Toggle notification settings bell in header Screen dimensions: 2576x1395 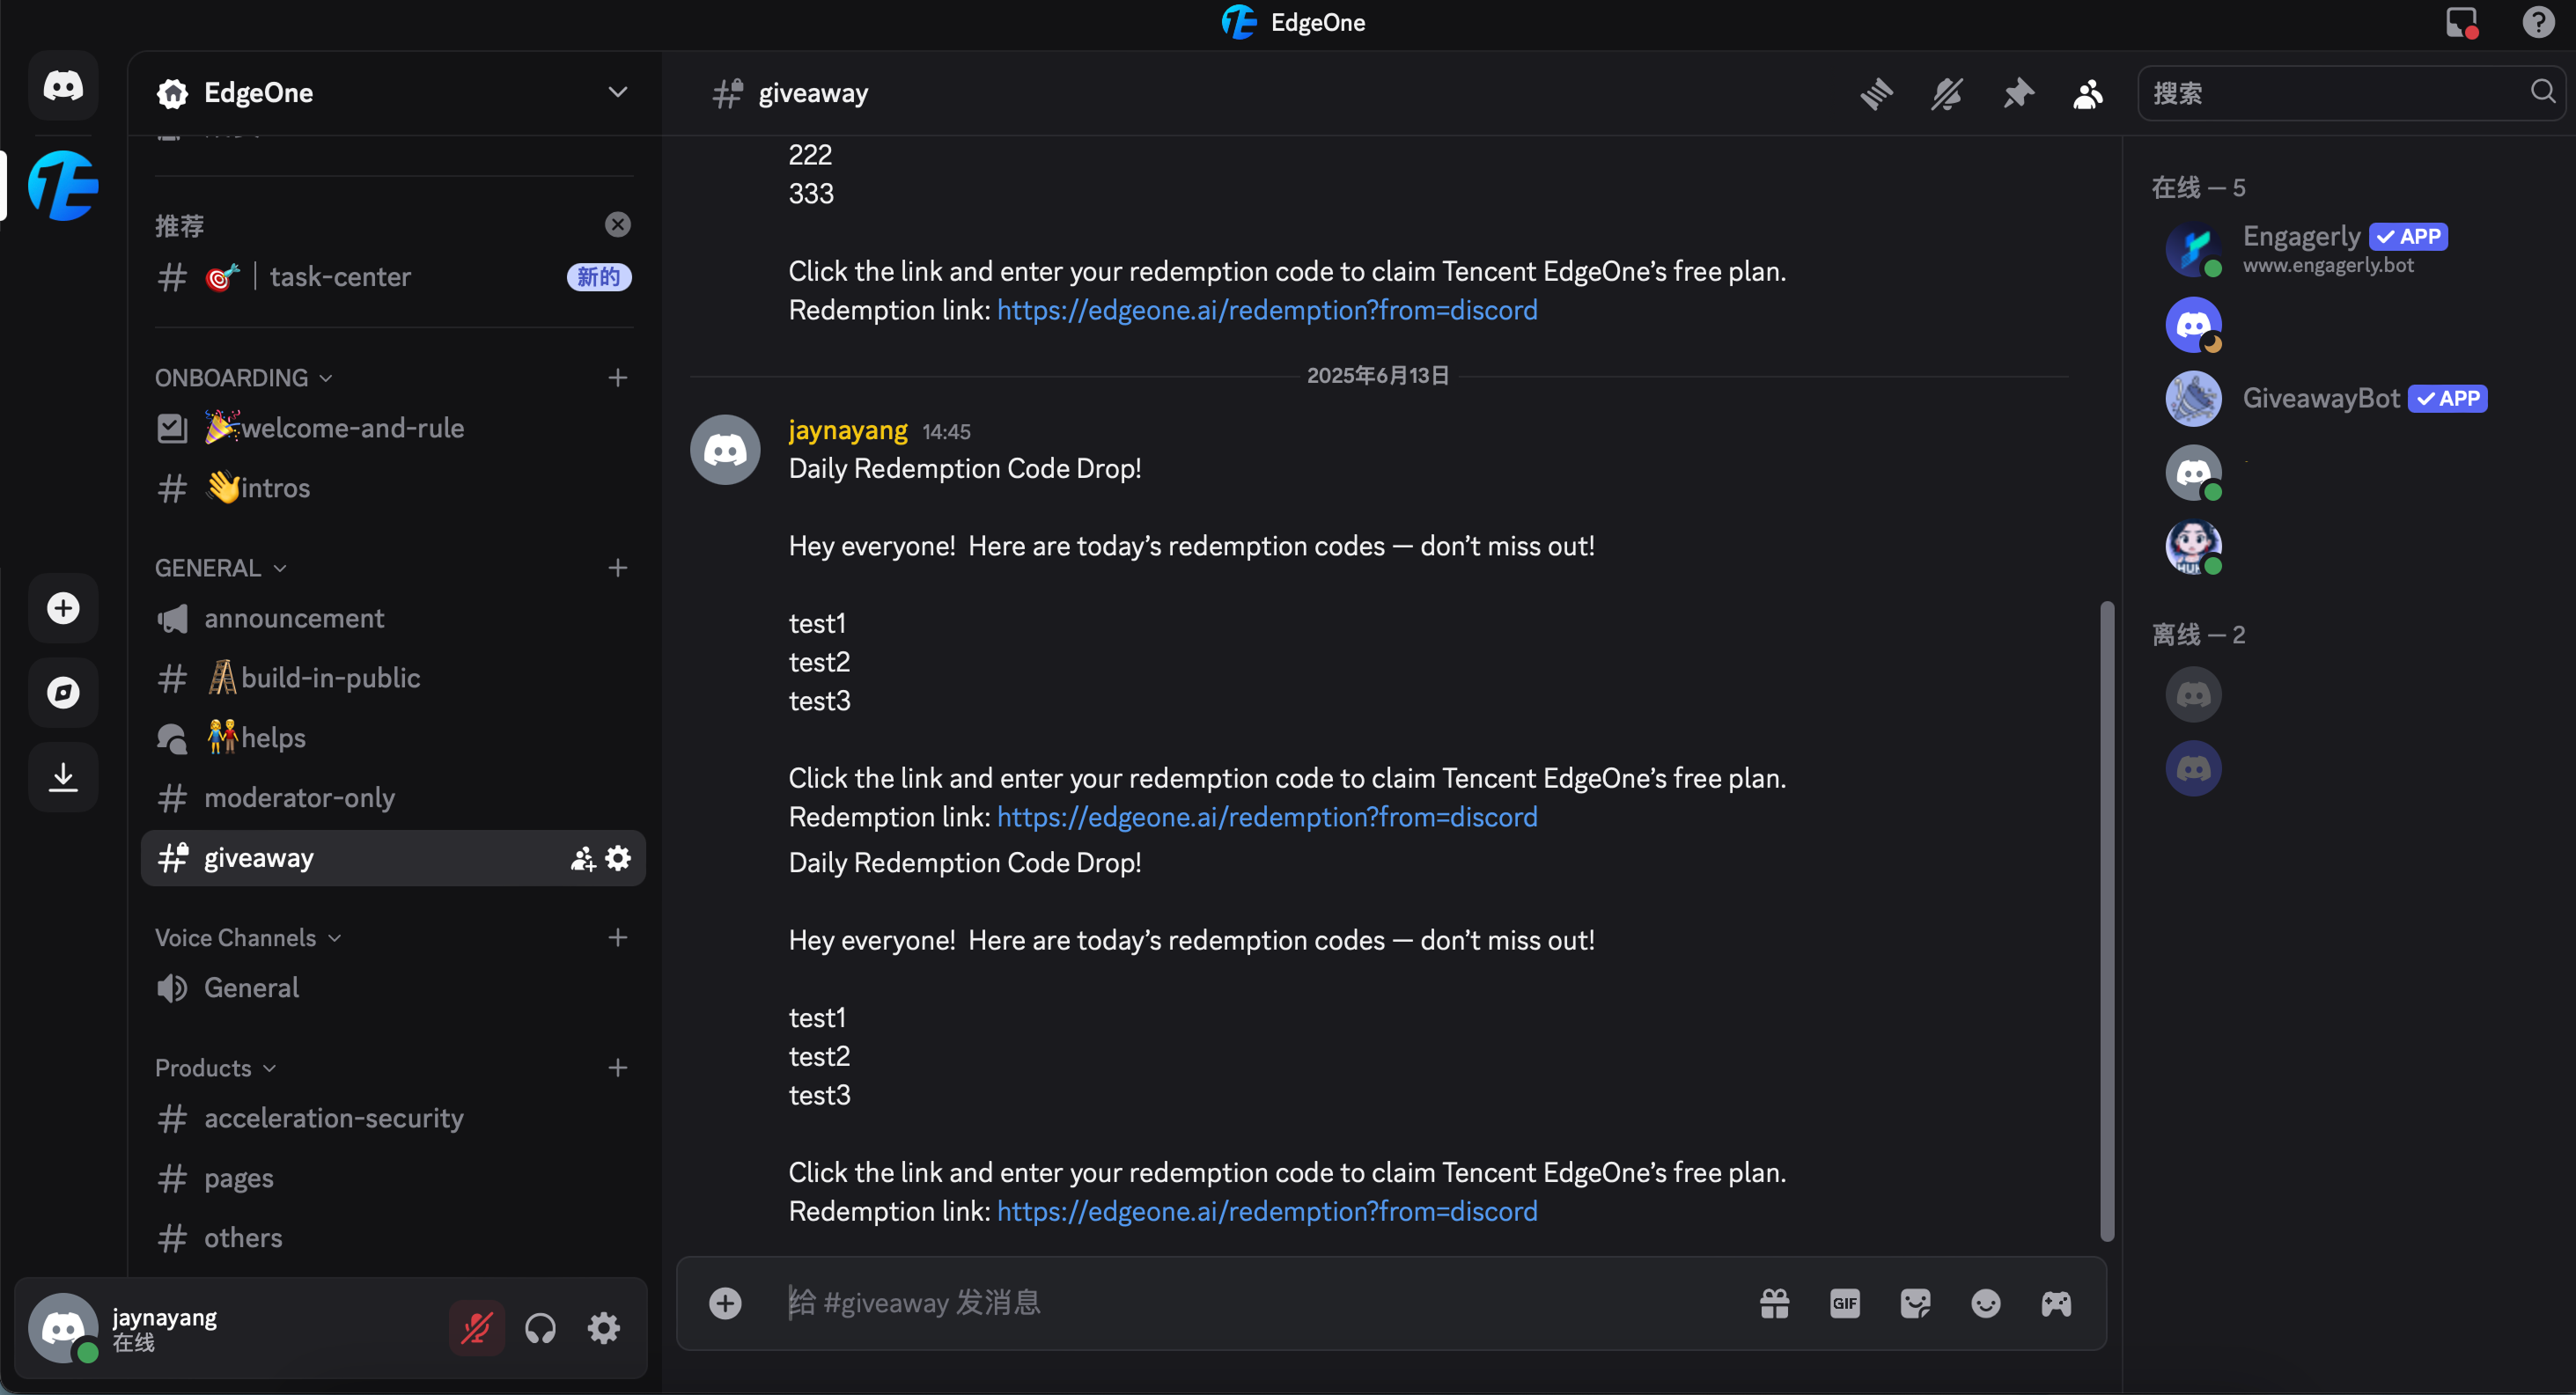(x=1946, y=94)
